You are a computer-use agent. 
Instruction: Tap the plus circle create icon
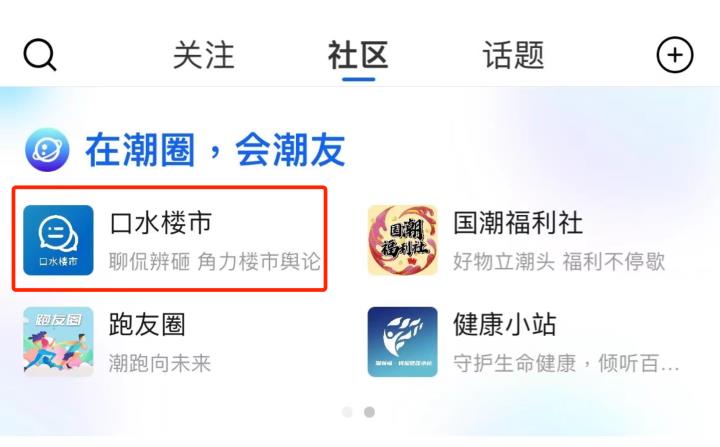[x=675, y=55]
